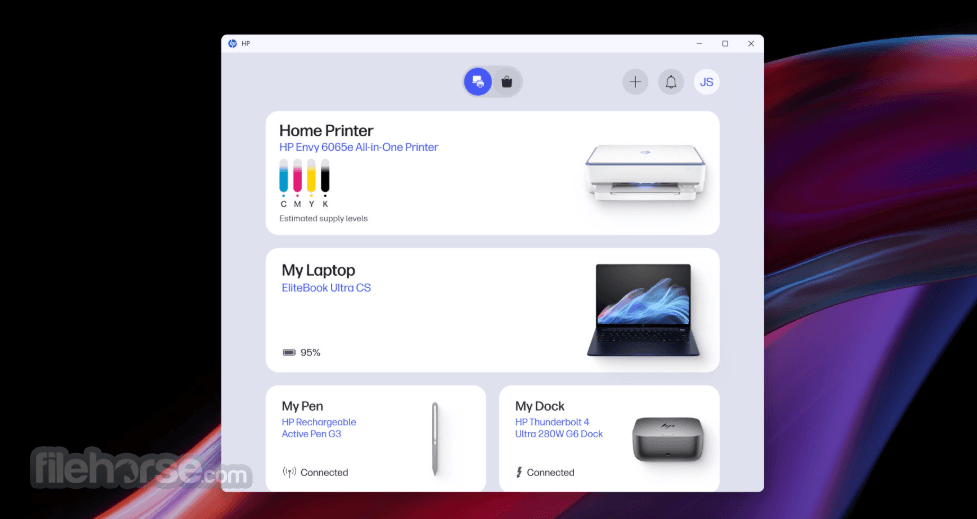Viewport: 977px width, 519px height.
Task: Click the yellow ink level bar
Action: point(311,176)
